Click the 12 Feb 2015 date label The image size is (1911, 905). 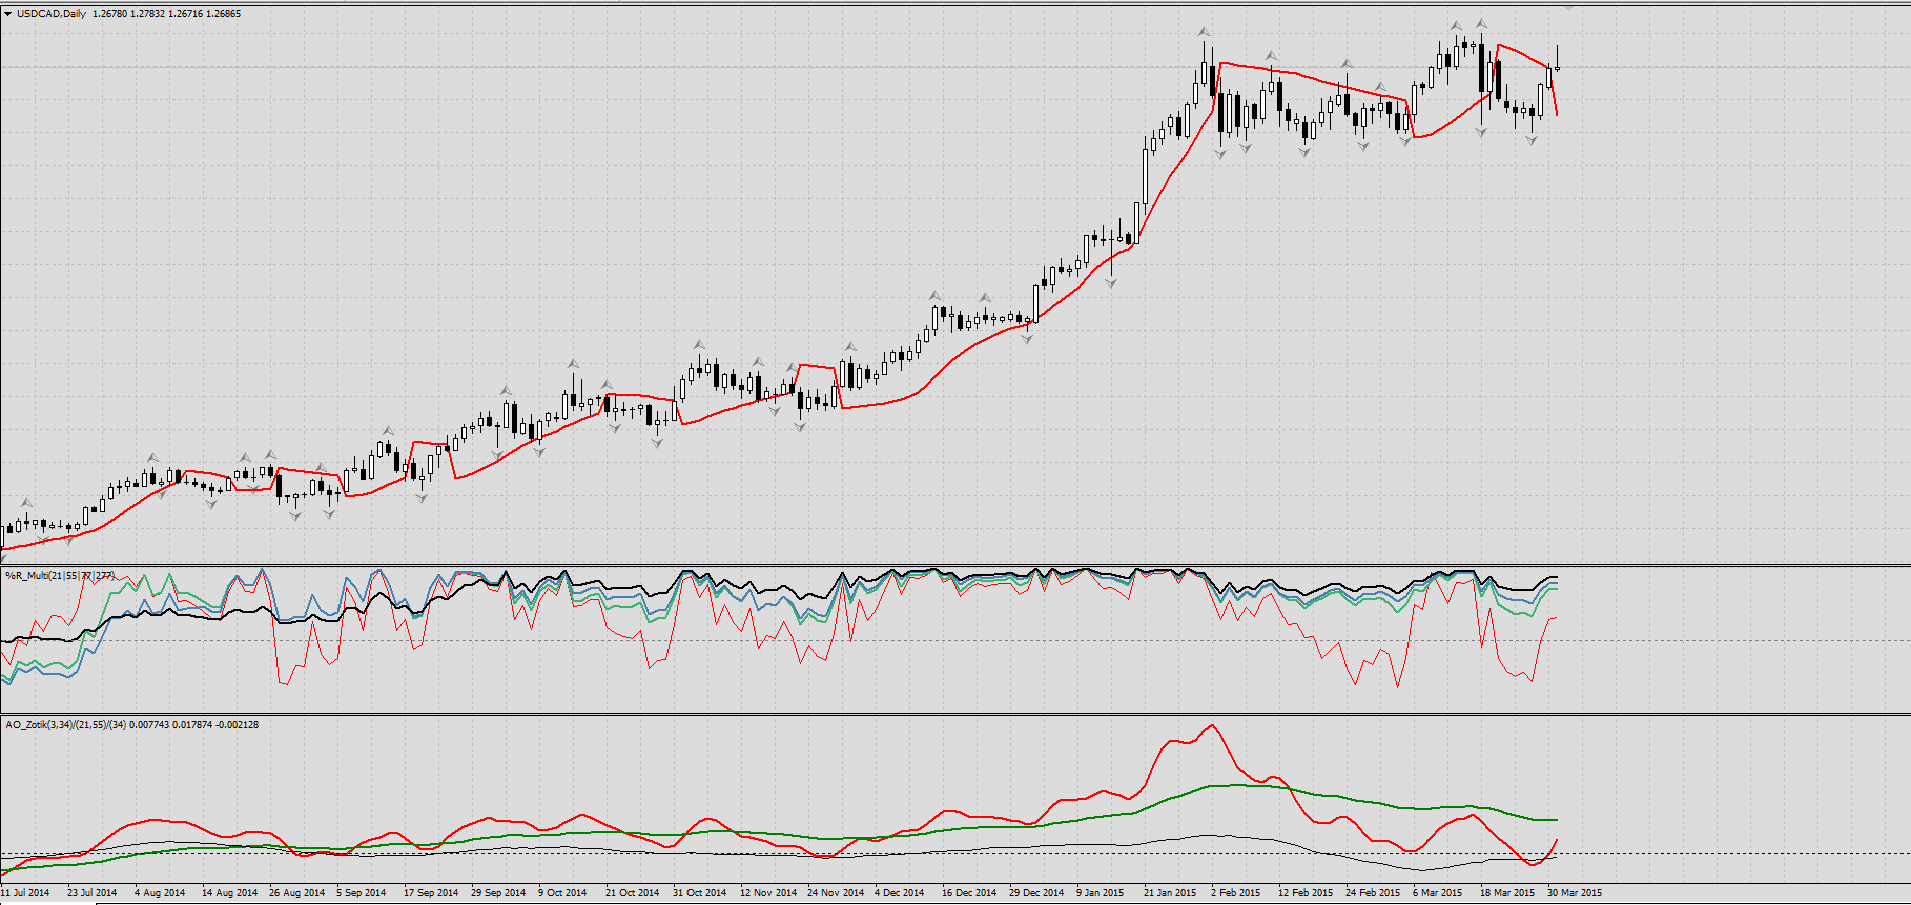tap(1305, 893)
